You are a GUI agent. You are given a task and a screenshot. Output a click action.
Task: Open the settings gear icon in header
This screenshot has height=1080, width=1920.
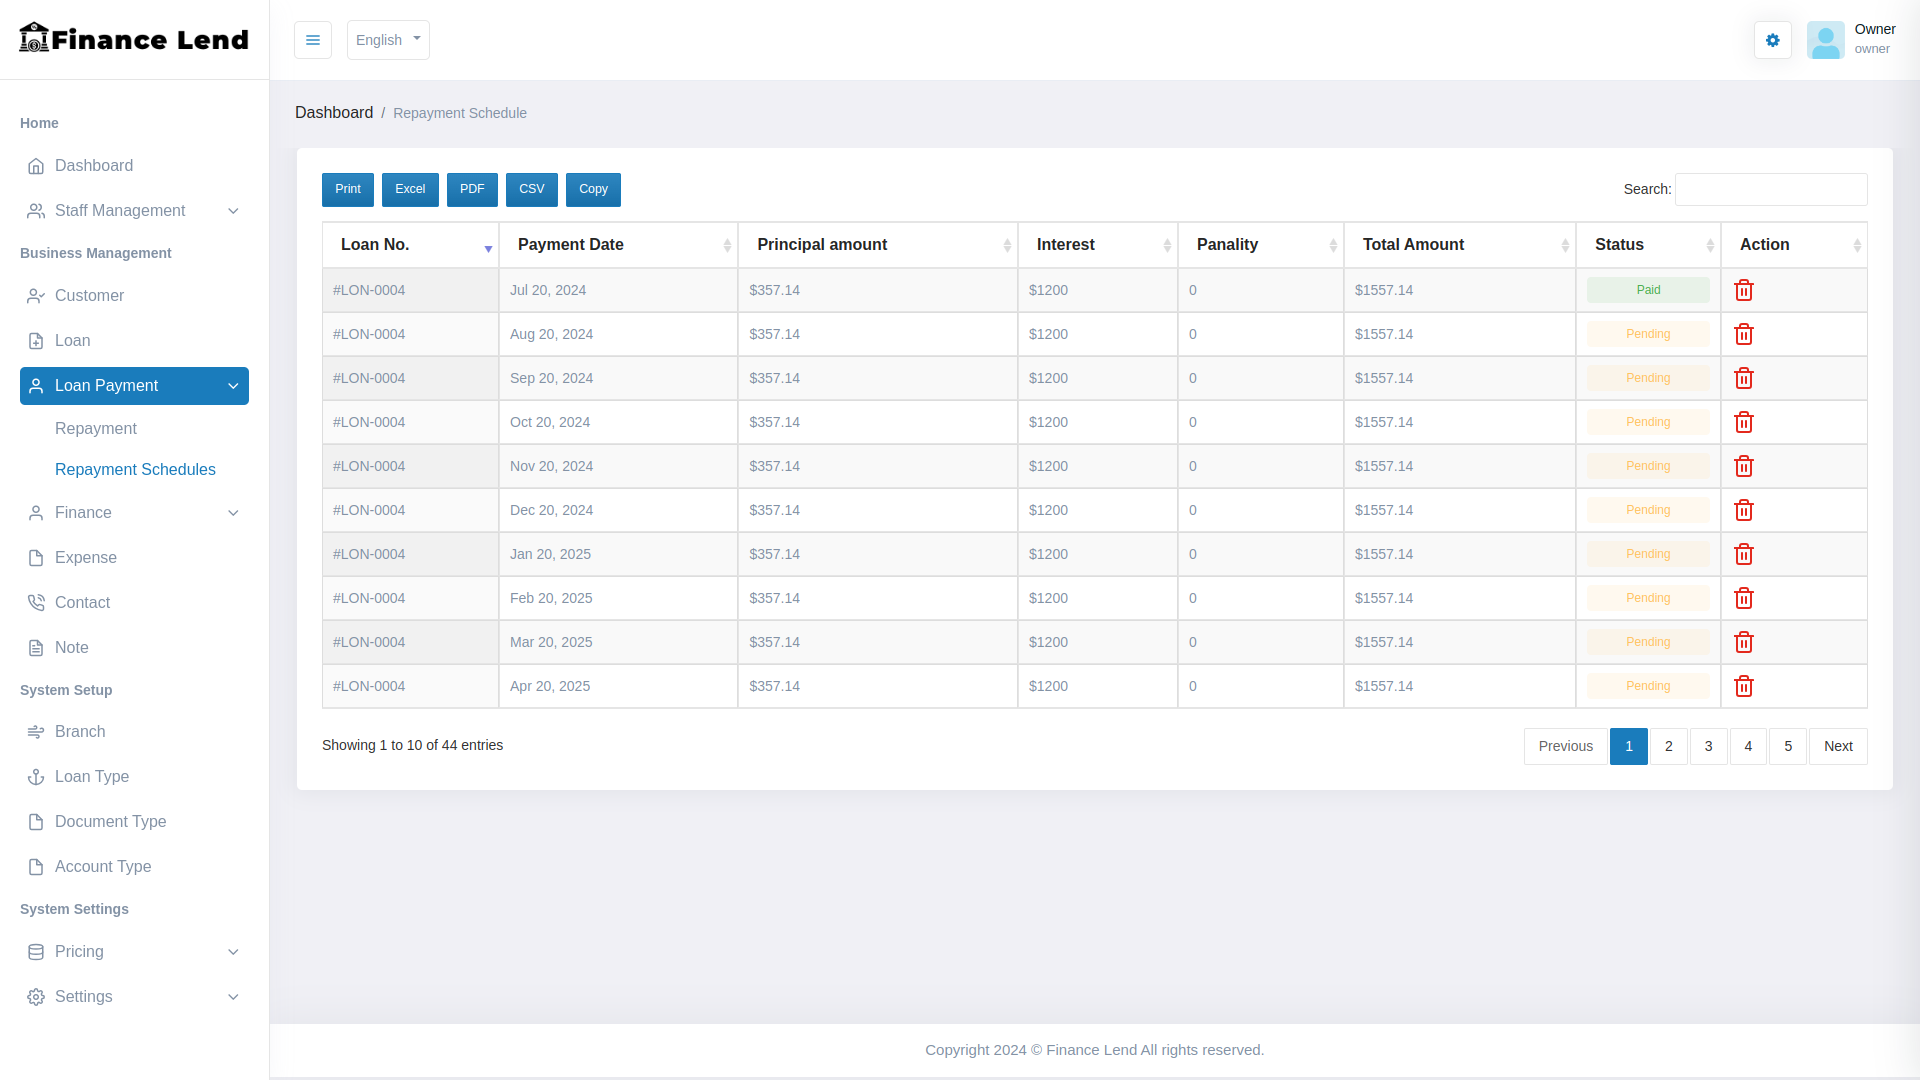[x=1772, y=40]
